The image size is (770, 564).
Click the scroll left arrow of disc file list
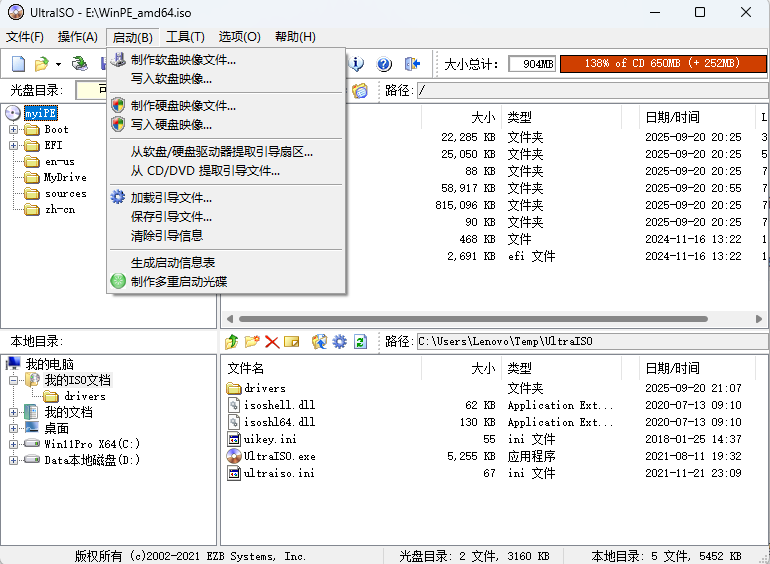229,319
